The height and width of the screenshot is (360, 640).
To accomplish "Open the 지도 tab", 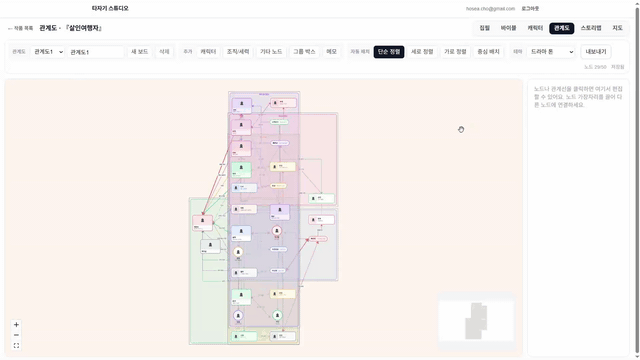I will click(618, 28).
